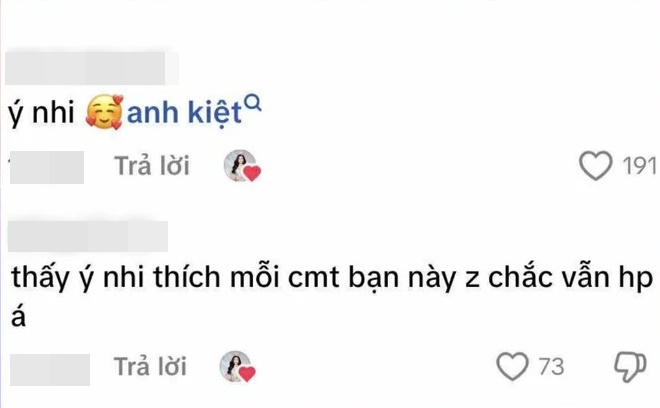Tap the red heart badge on the second comment's avatar
The height and width of the screenshot is (408, 660).
point(248,373)
